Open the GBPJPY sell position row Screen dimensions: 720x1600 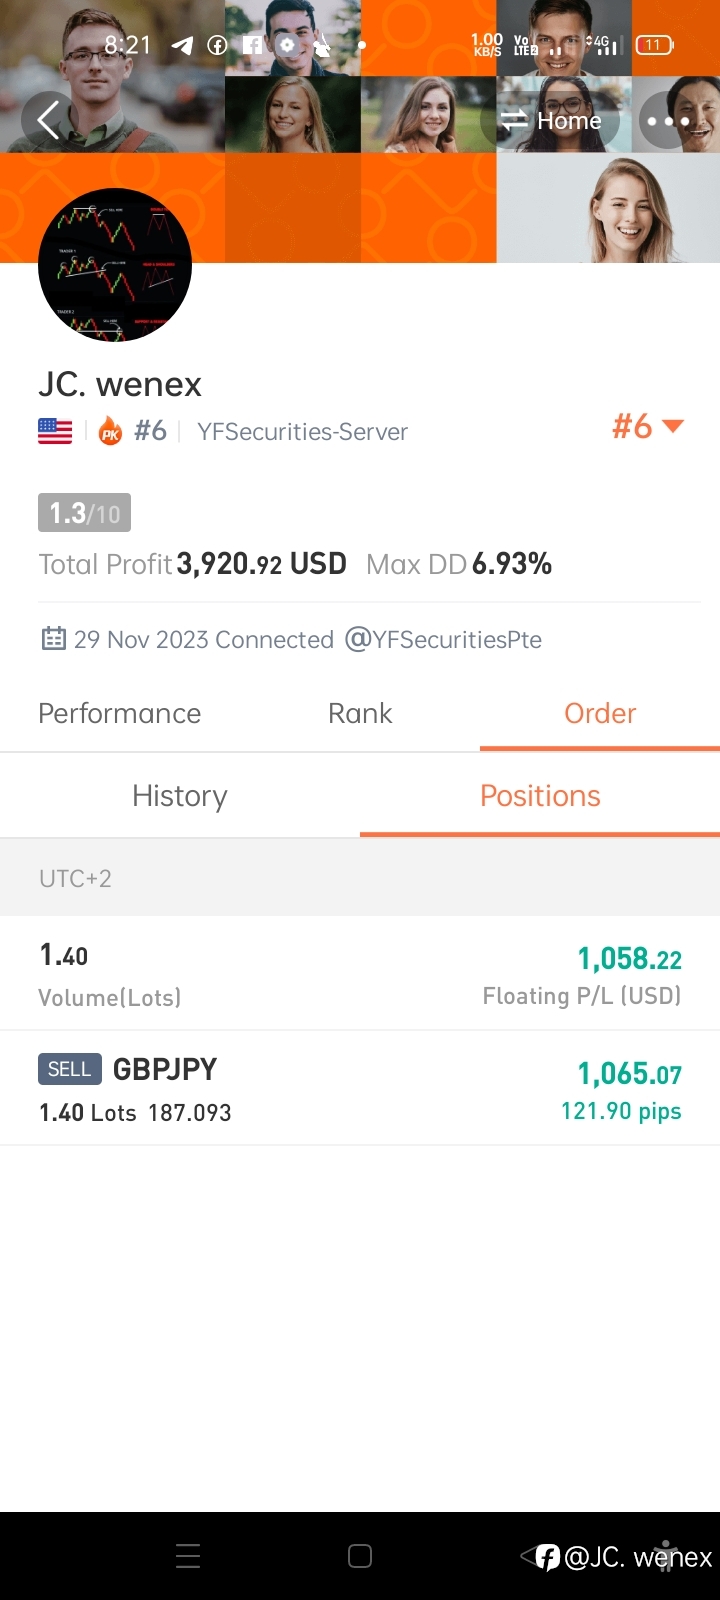point(360,1089)
